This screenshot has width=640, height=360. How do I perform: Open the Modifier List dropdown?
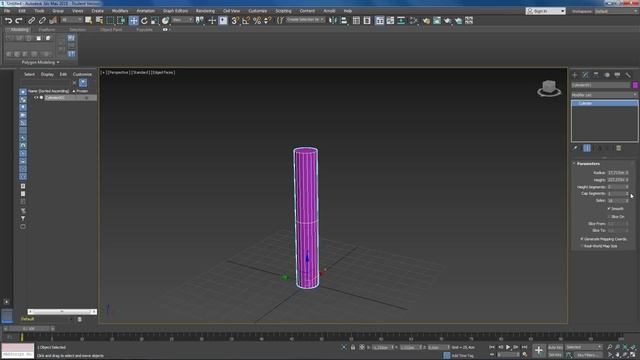(x=604, y=95)
